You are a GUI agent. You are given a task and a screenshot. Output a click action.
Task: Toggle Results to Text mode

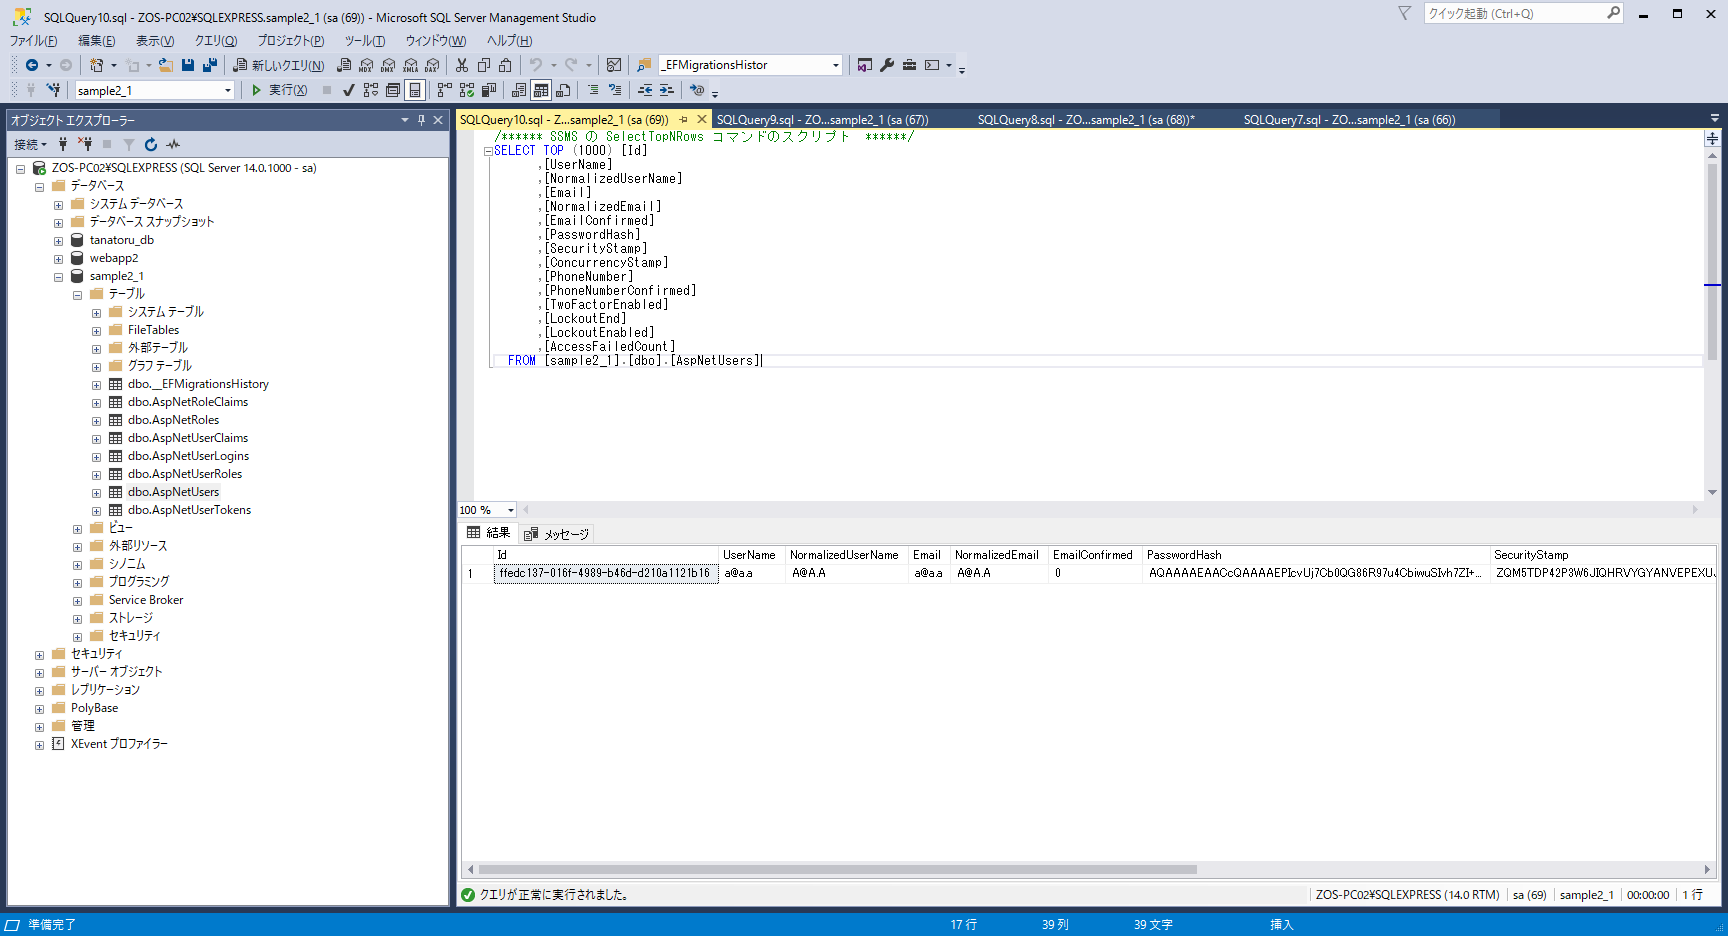519,90
